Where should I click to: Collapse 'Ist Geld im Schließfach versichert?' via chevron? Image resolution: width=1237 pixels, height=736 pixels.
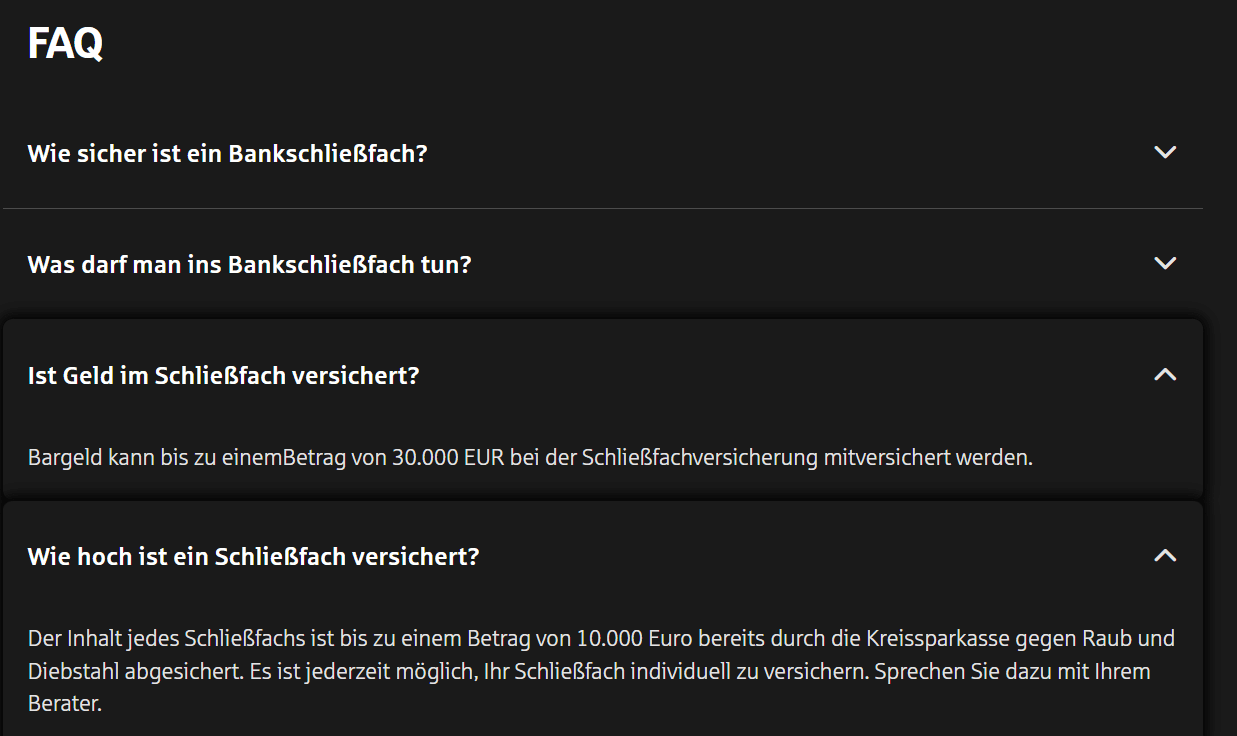pyautogui.click(x=1165, y=375)
